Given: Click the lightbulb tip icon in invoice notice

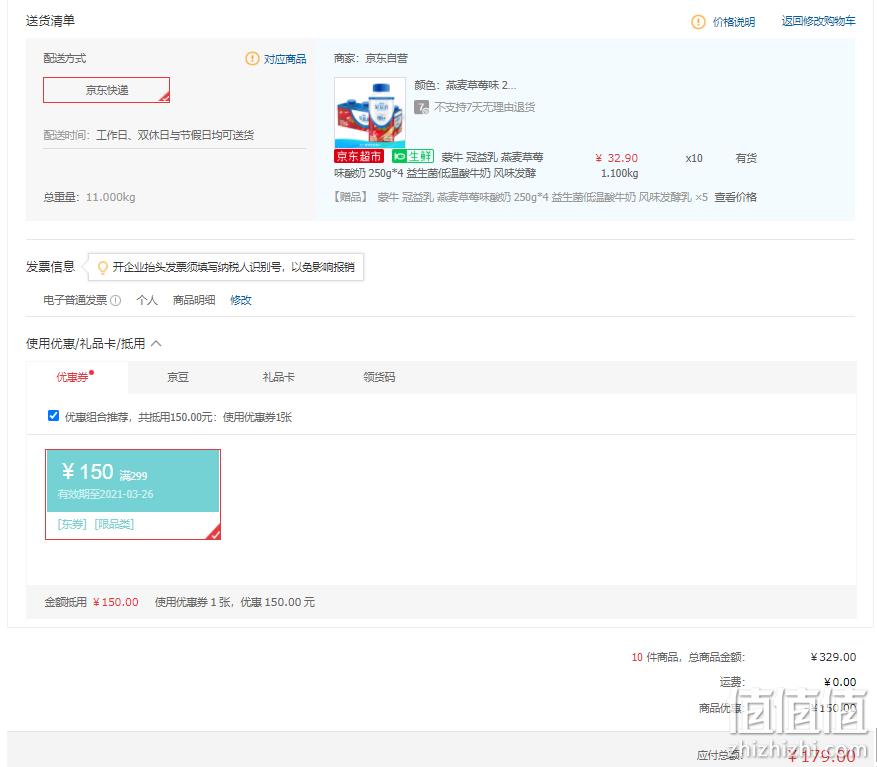Looking at the screenshot, I should click(x=102, y=267).
